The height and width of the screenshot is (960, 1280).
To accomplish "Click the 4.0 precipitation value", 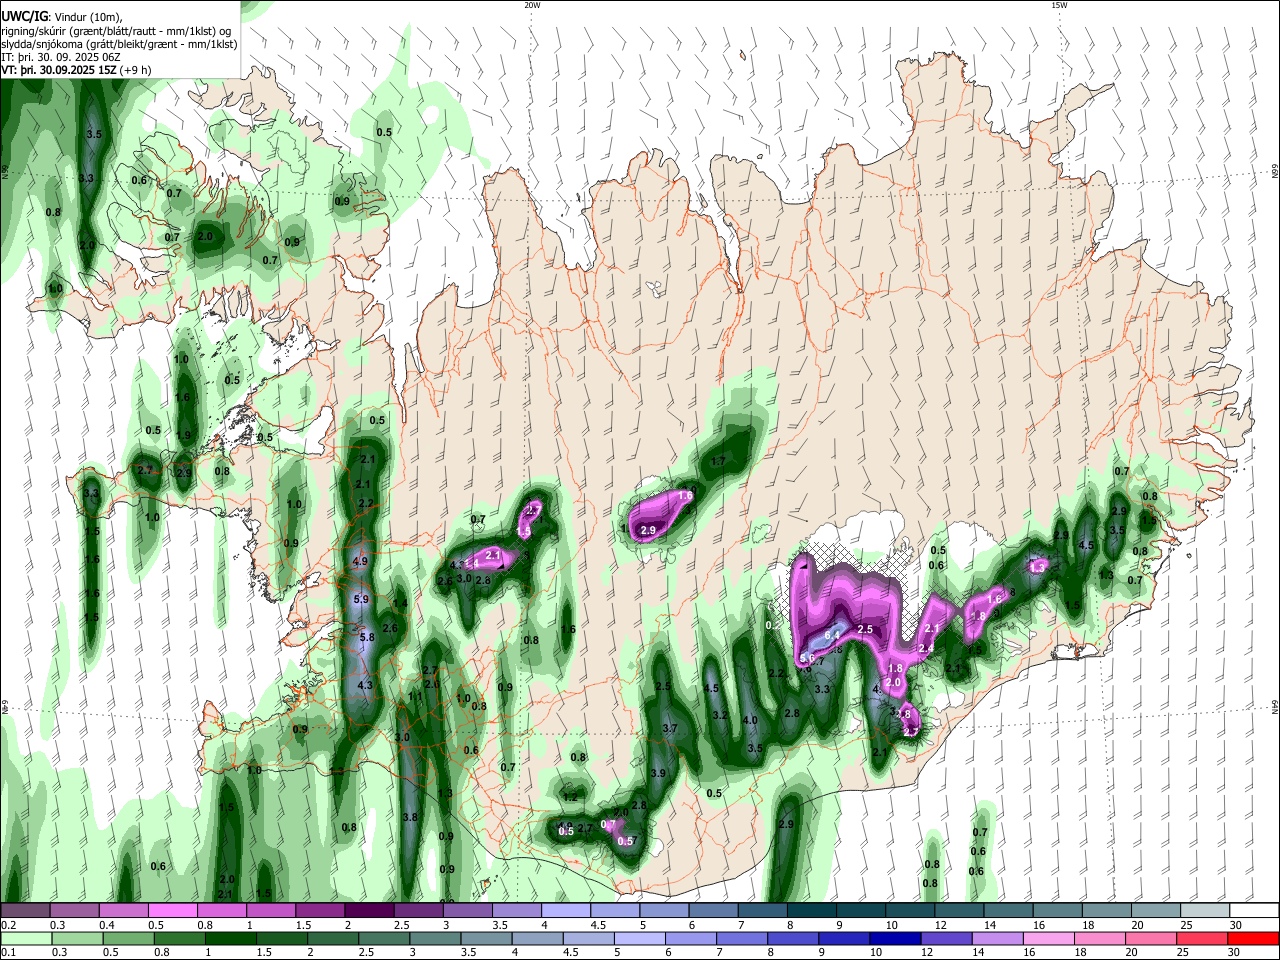I will (x=750, y=720).
